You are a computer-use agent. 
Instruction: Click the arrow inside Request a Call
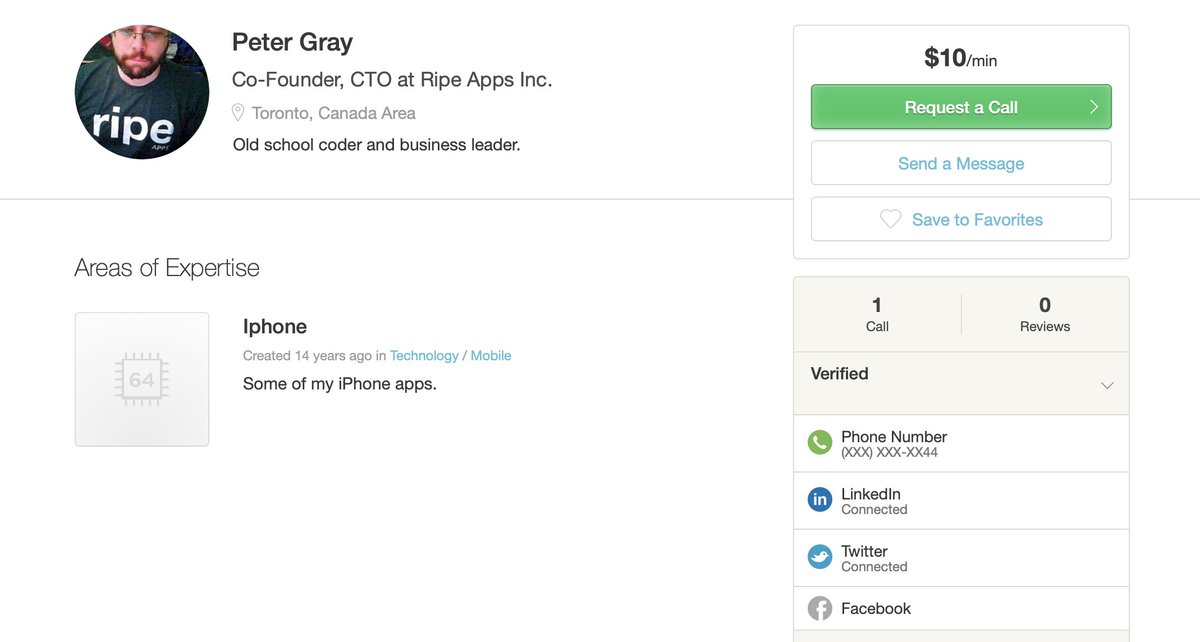(x=1093, y=107)
